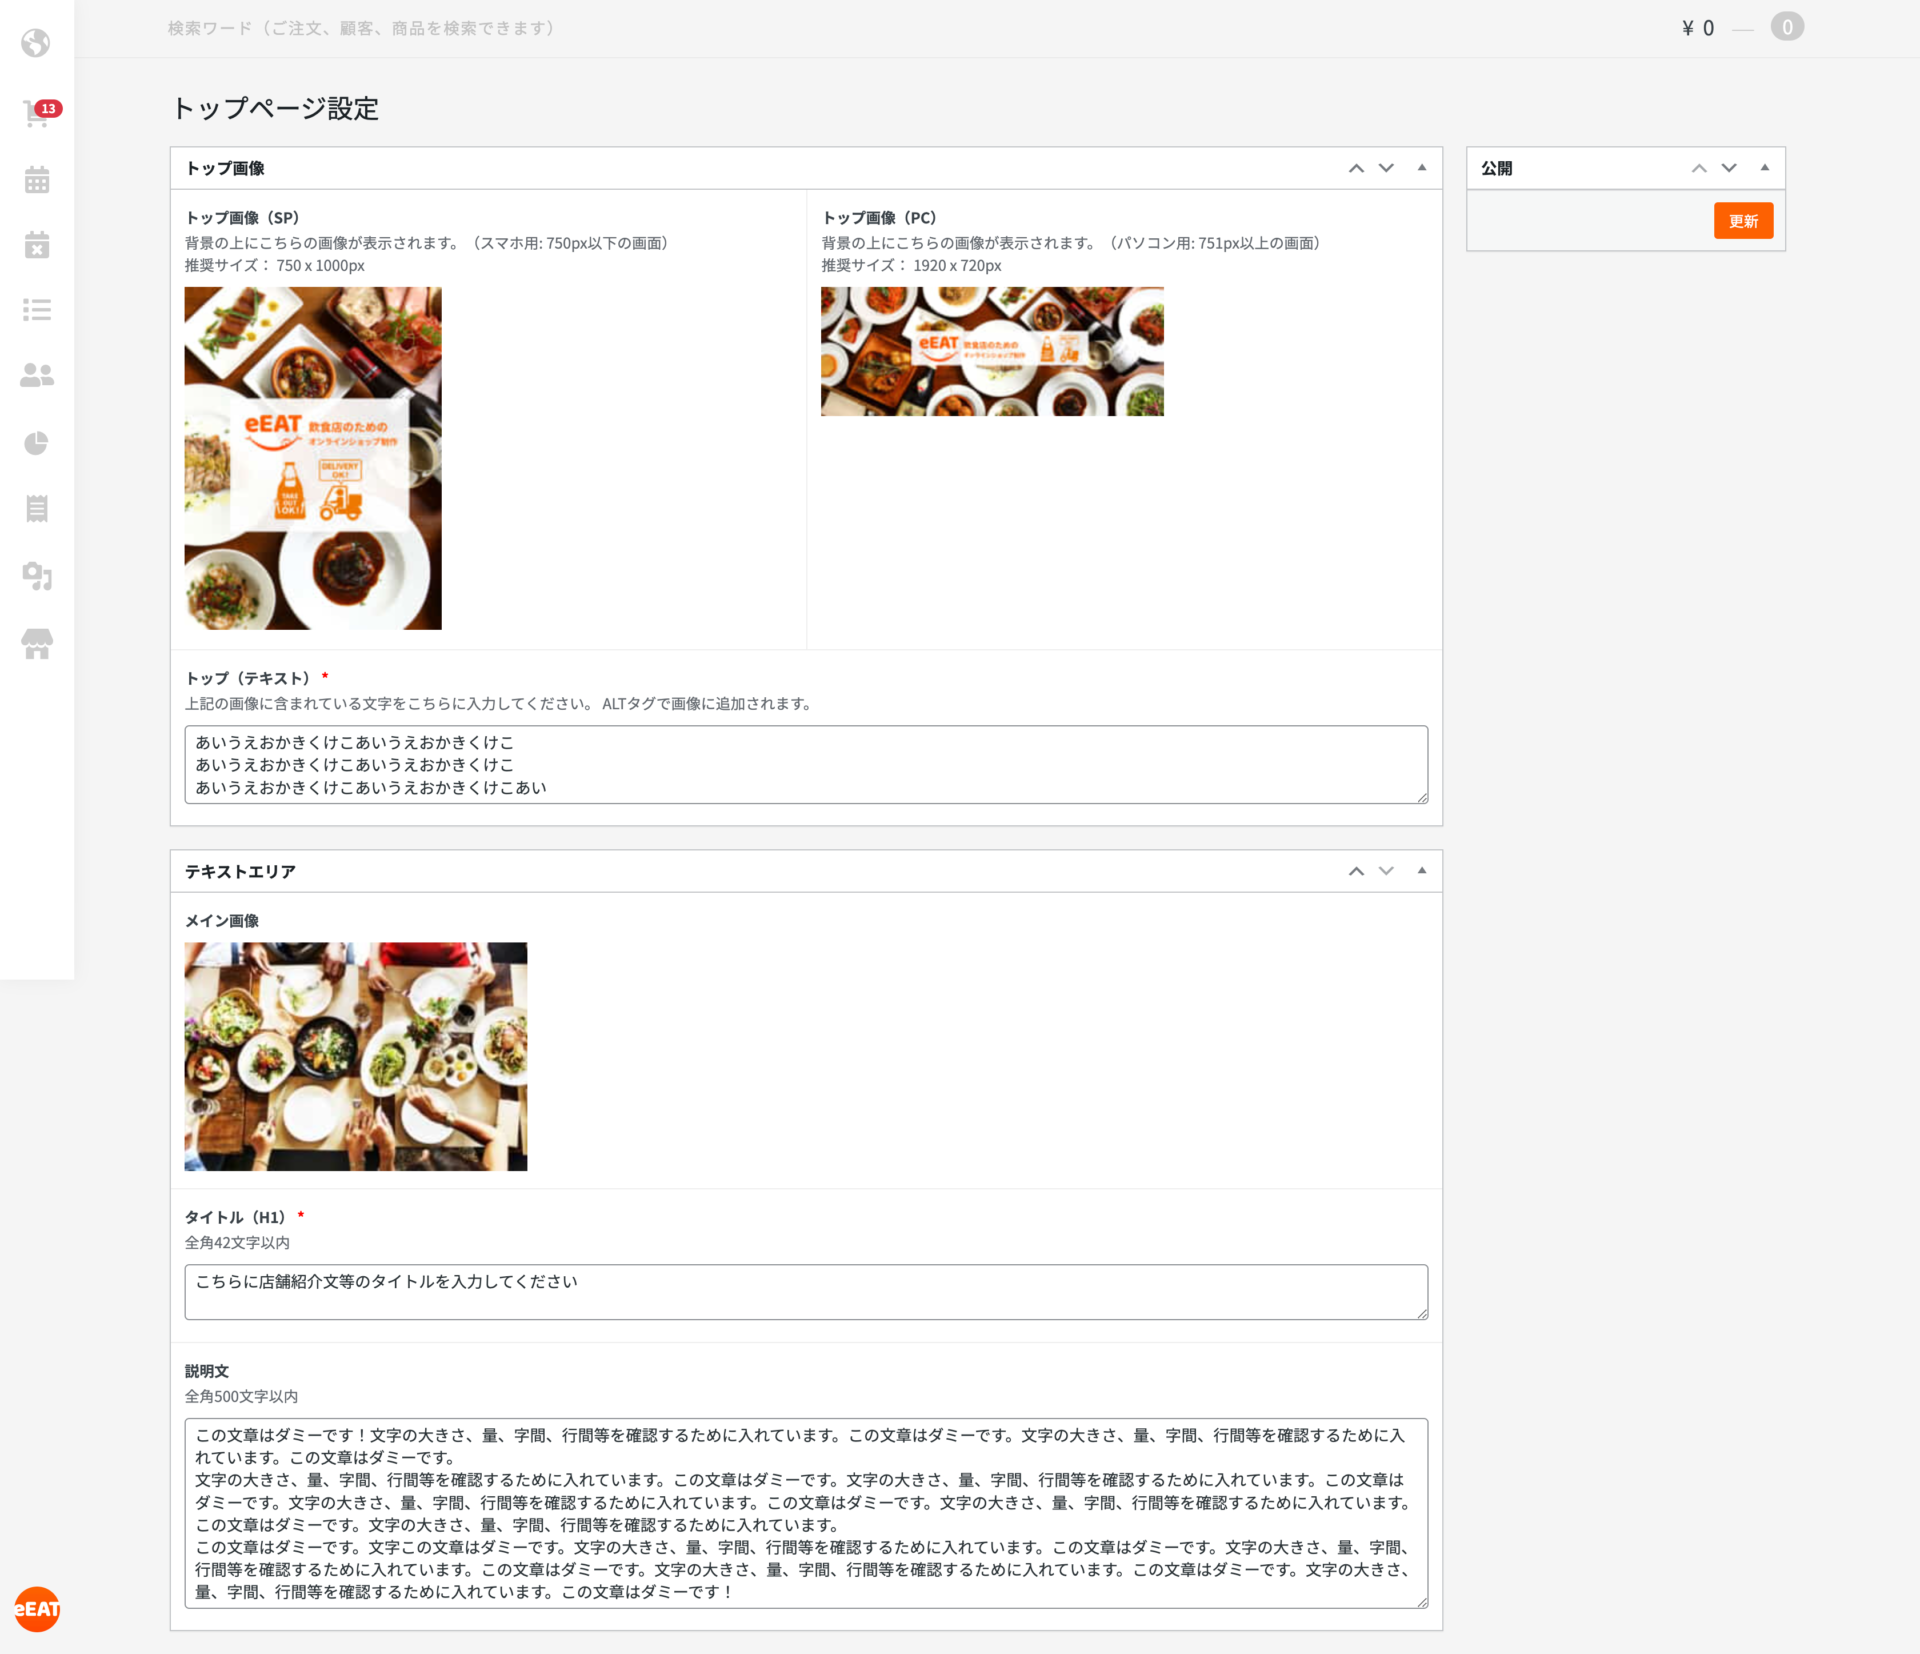Screen dimensions: 1920x1654
Task: Collapse the 公開 panel triangle toggle
Action: 1764,168
